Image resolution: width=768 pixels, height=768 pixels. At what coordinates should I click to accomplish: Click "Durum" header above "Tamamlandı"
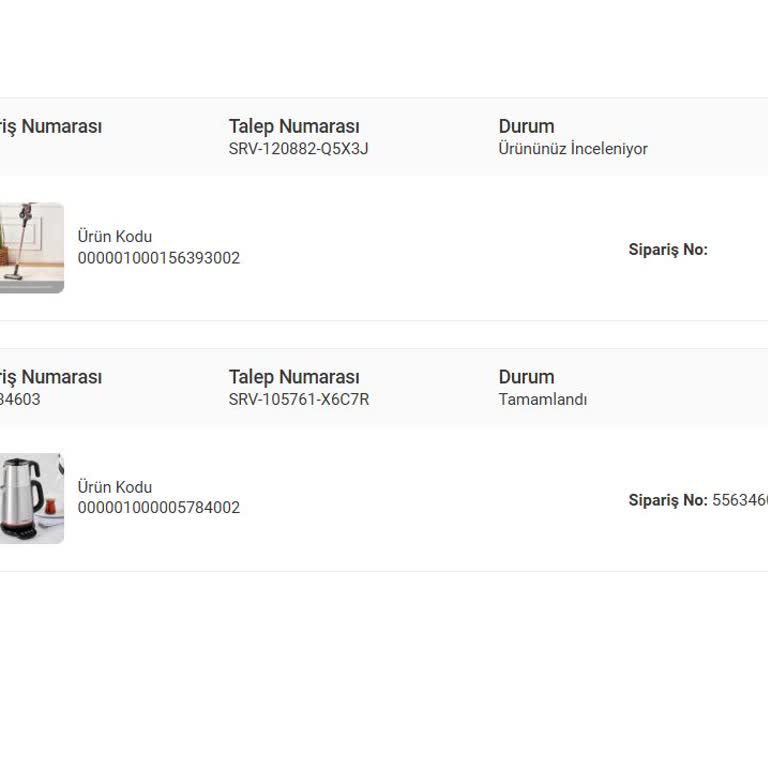[526, 377]
